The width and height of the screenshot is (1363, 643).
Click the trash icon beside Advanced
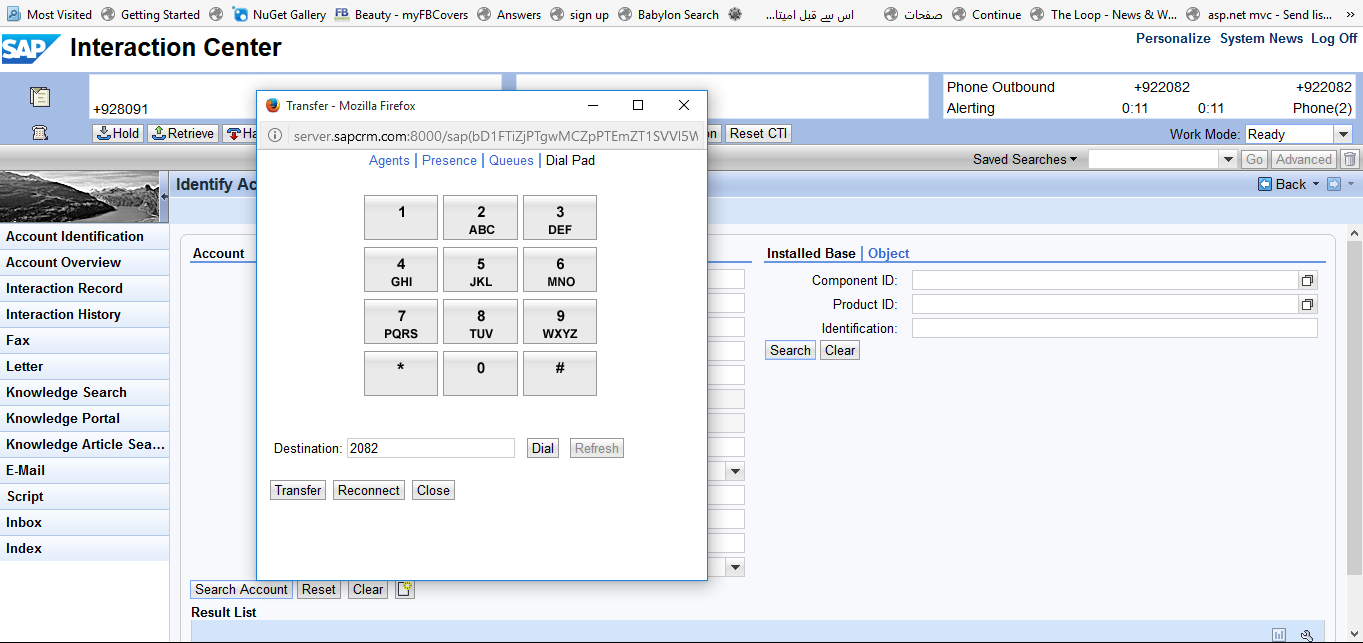coord(1350,159)
